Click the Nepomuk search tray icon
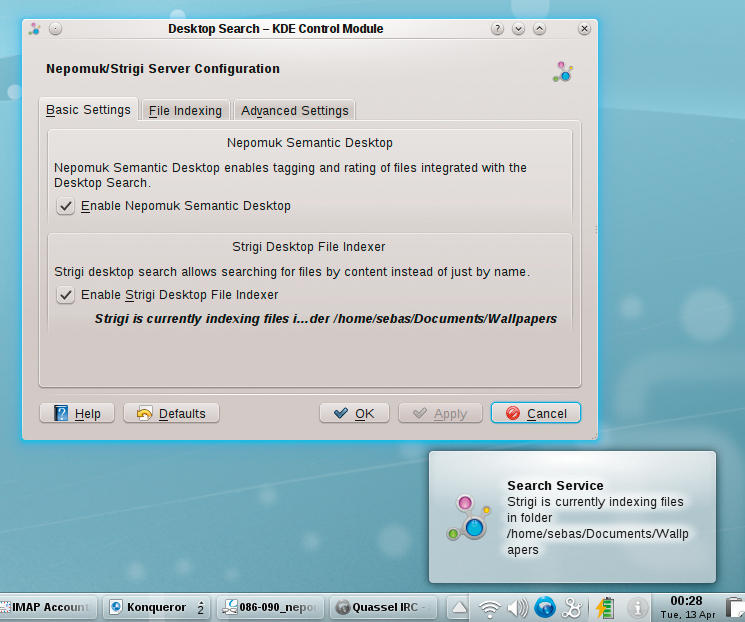 point(572,608)
